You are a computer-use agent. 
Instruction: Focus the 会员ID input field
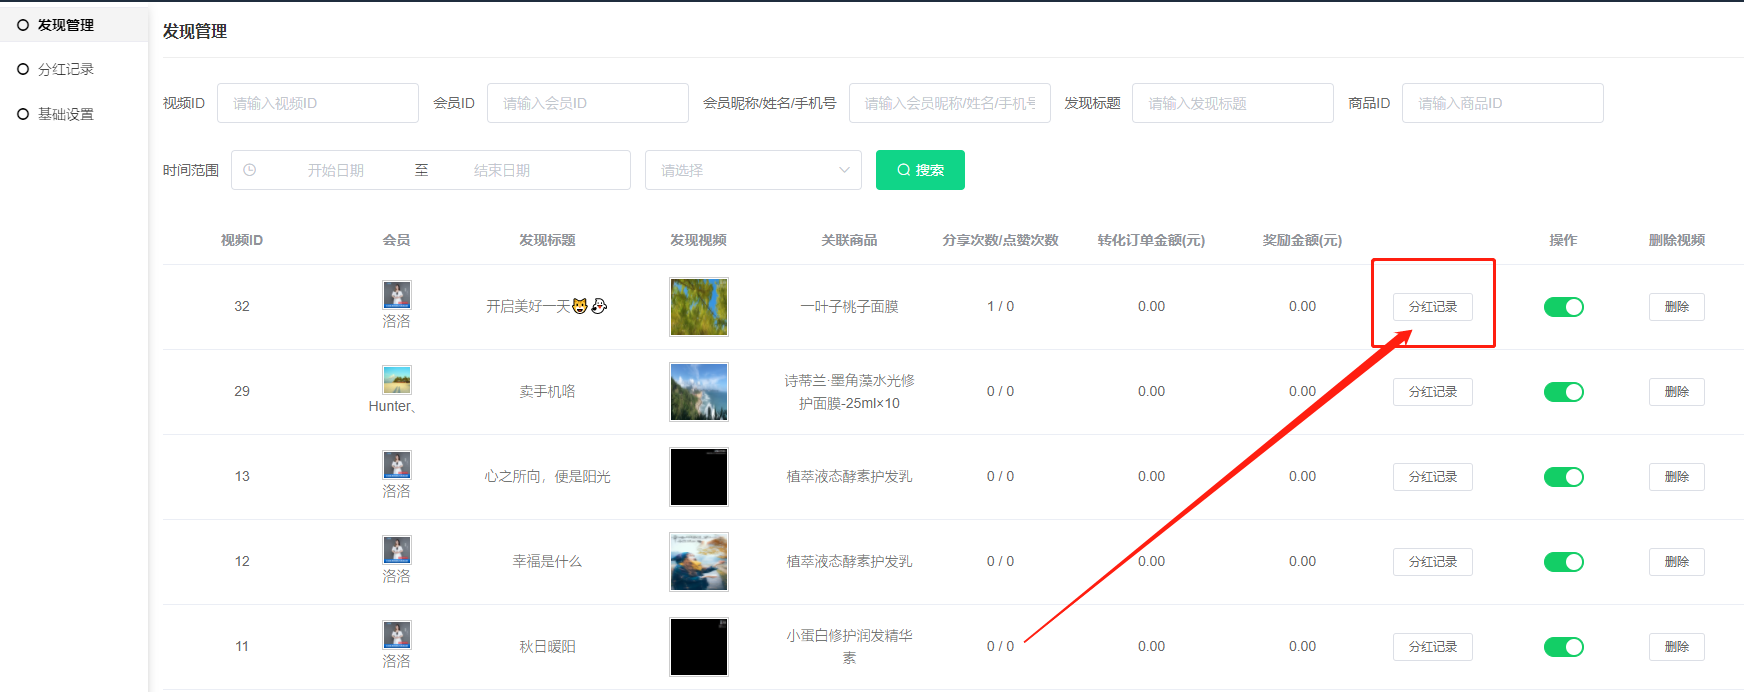588,103
